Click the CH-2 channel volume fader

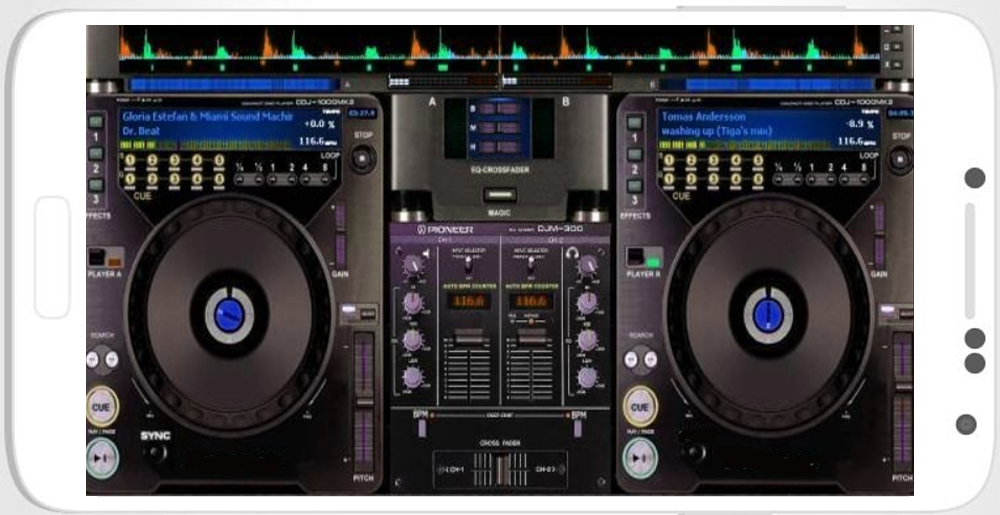pyautogui.click(x=531, y=338)
